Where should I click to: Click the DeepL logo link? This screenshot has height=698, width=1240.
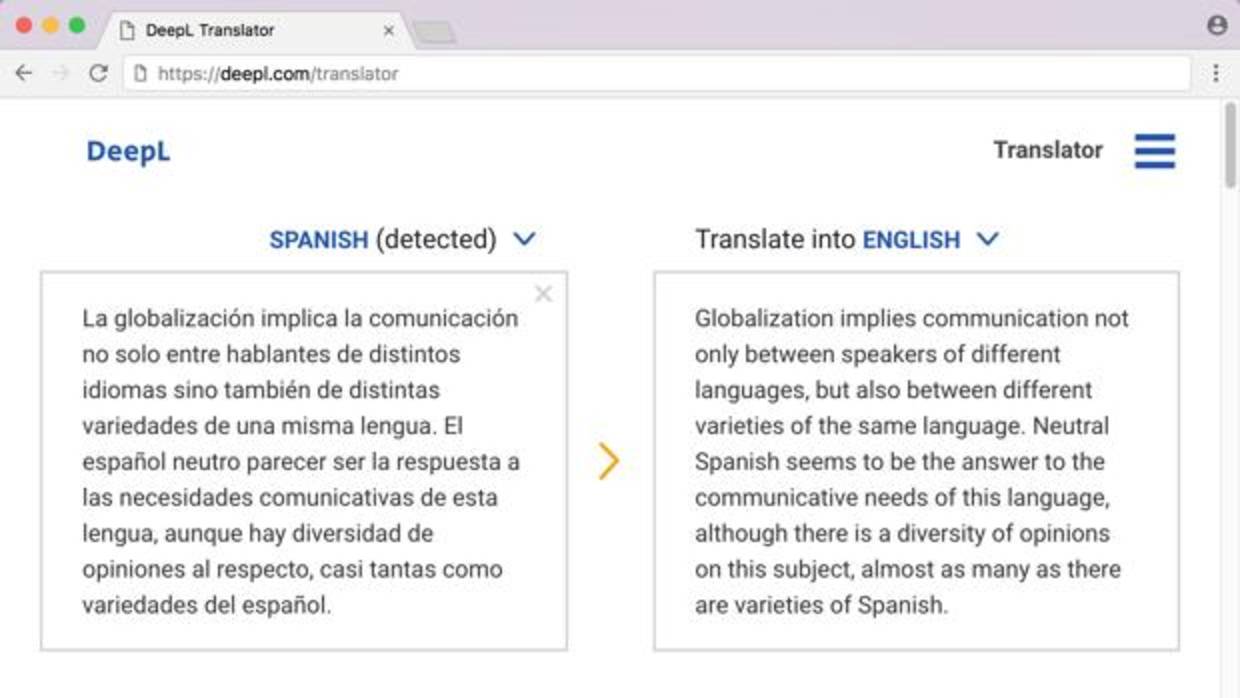coord(128,151)
